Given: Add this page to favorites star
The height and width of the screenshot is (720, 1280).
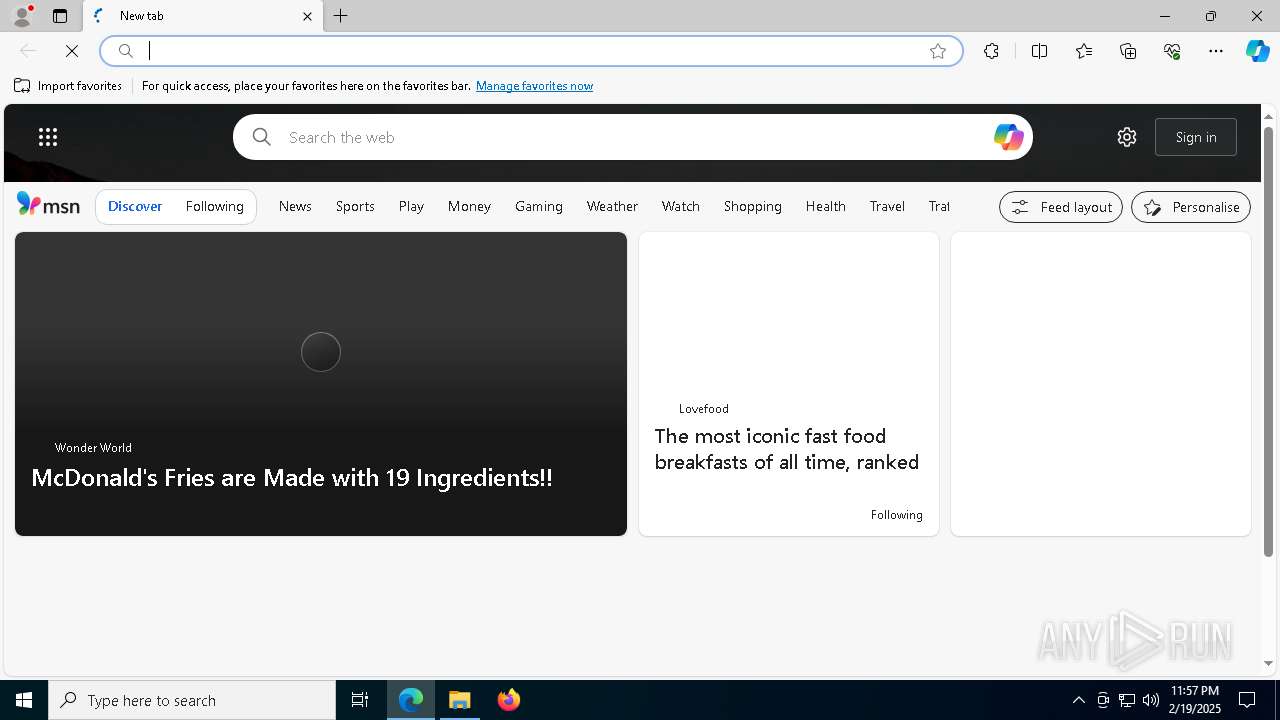Looking at the screenshot, I should [938, 51].
